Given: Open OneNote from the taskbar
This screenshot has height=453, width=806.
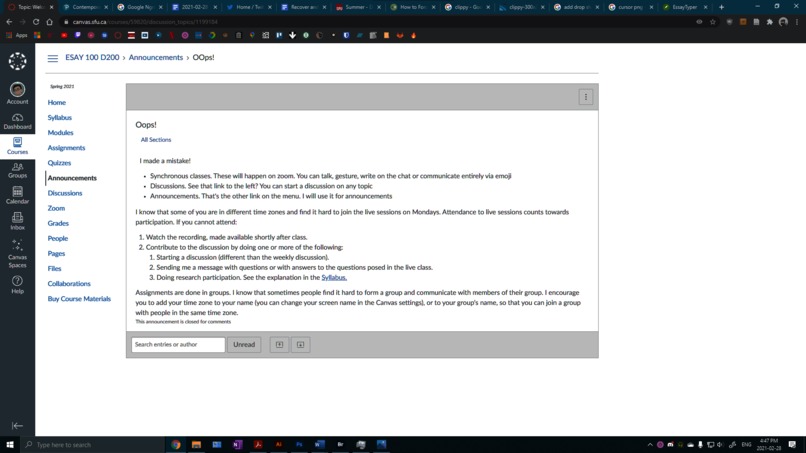Looking at the screenshot, I should click(x=237, y=445).
